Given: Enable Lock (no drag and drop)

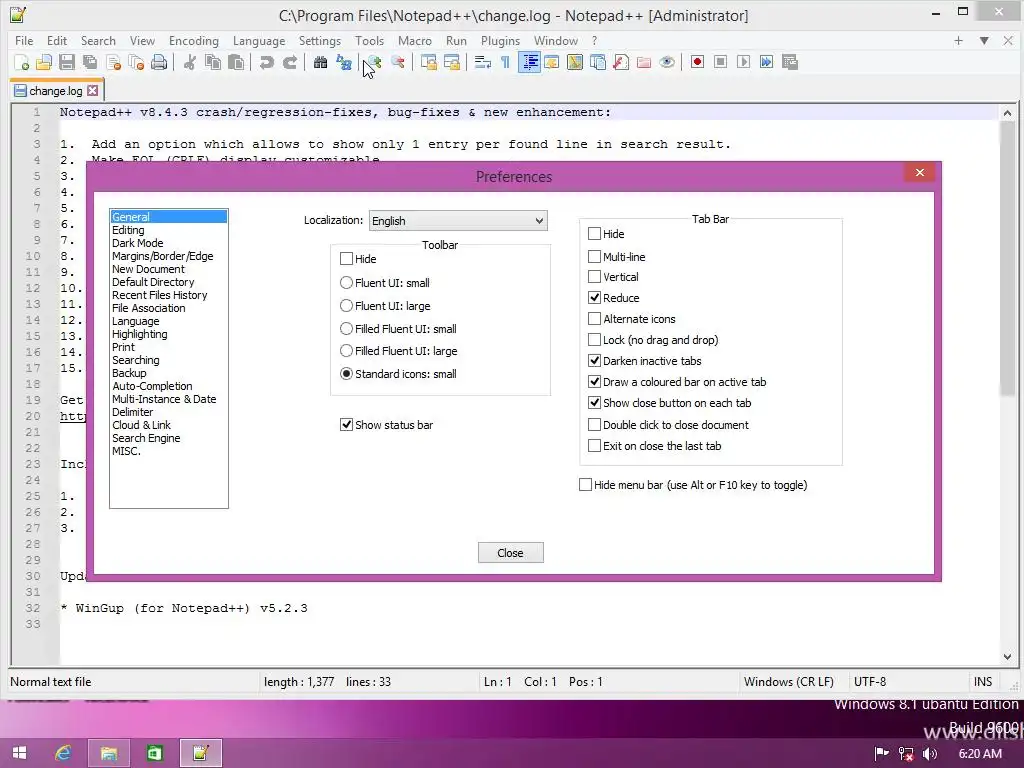Looking at the screenshot, I should point(594,340).
